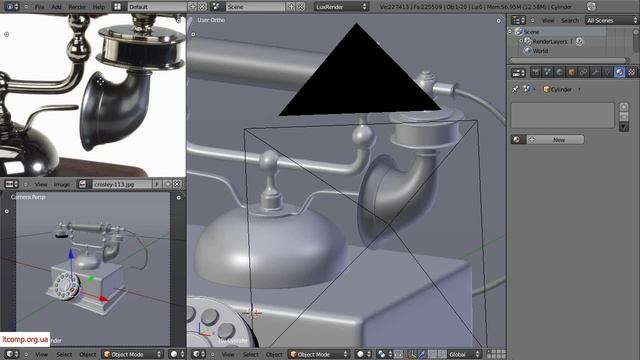Open main viewport editor type selector
The height and width of the screenshot is (360, 640).
(198, 354)
